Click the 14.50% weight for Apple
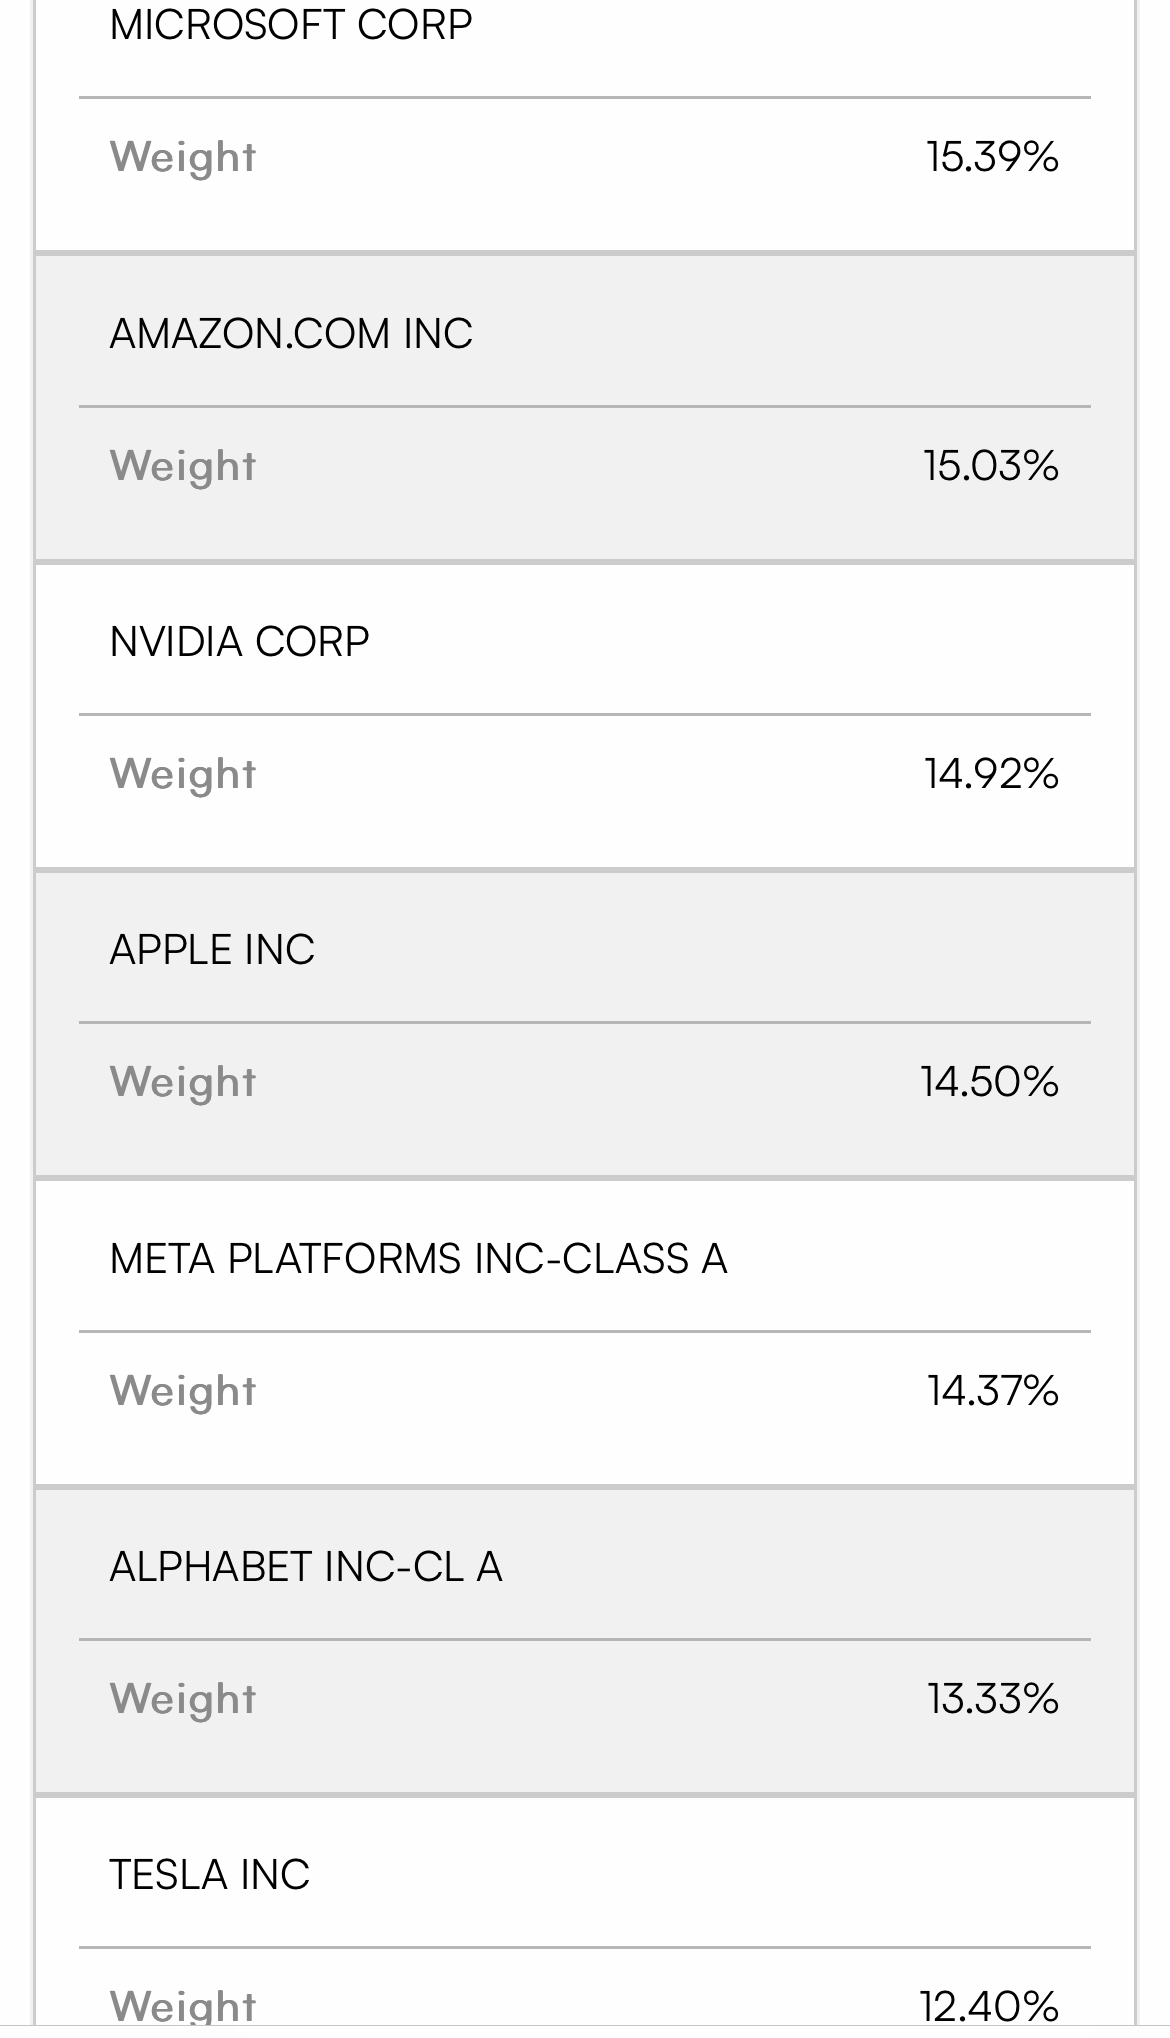This screenshot has width=1170, height=2038. click(990, 1082)
